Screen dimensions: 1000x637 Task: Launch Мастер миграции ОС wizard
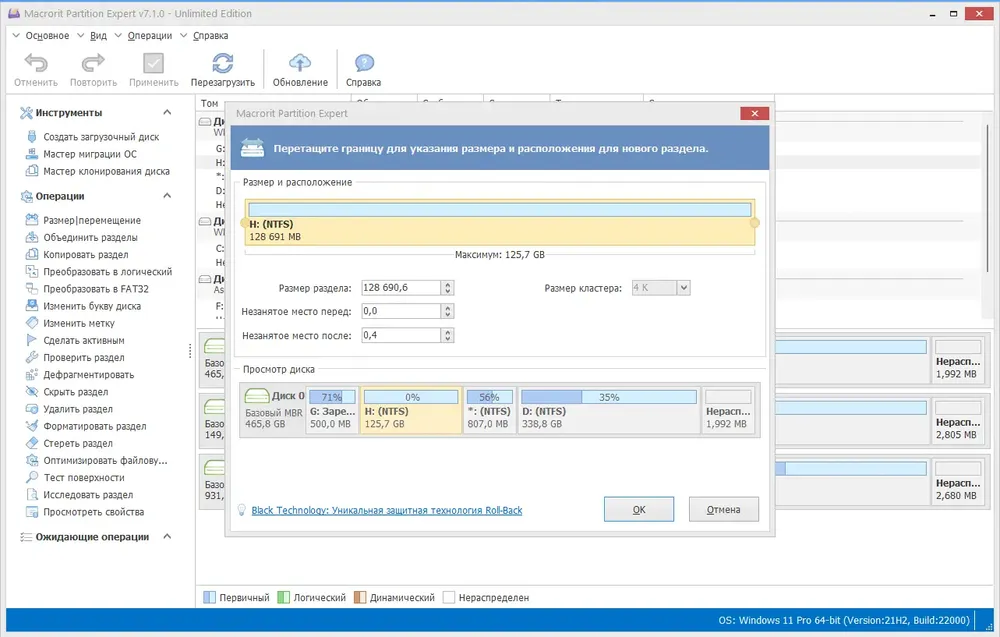90,154
